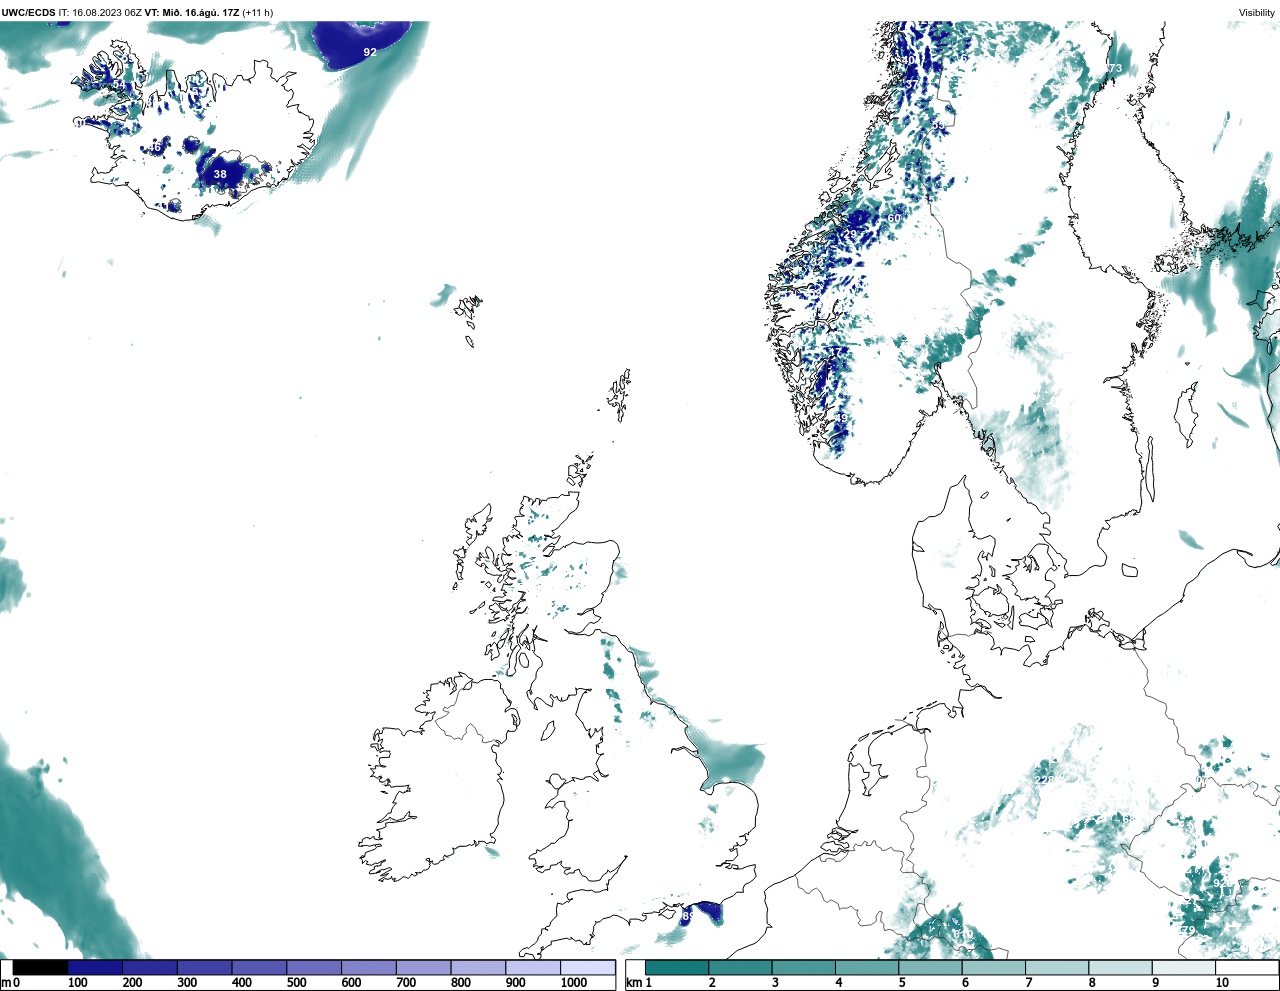
Task: Click the 'm' unit label of the left scale
Action: (x=6, y=983)
